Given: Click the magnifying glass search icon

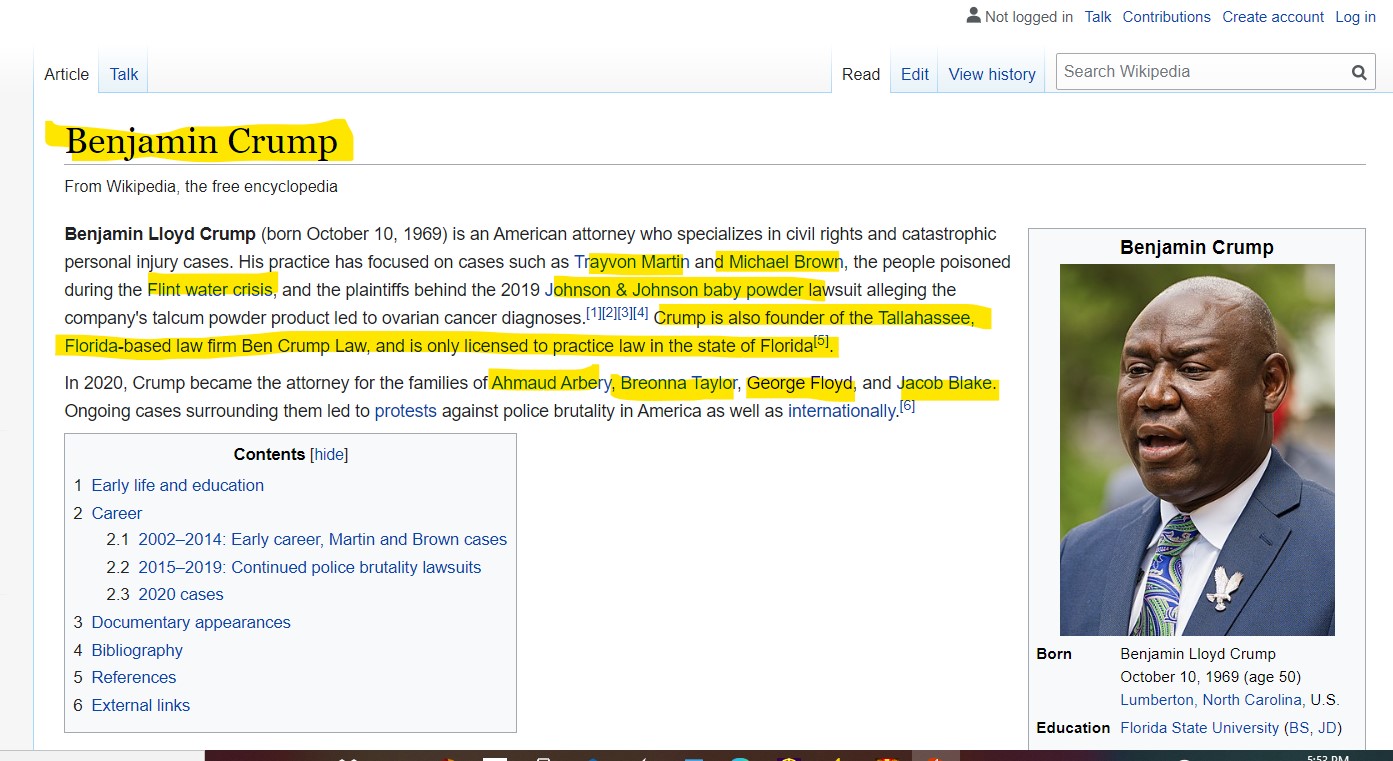Looking at the screenshot, I should pyautogui.click(x=1359, y=72).
